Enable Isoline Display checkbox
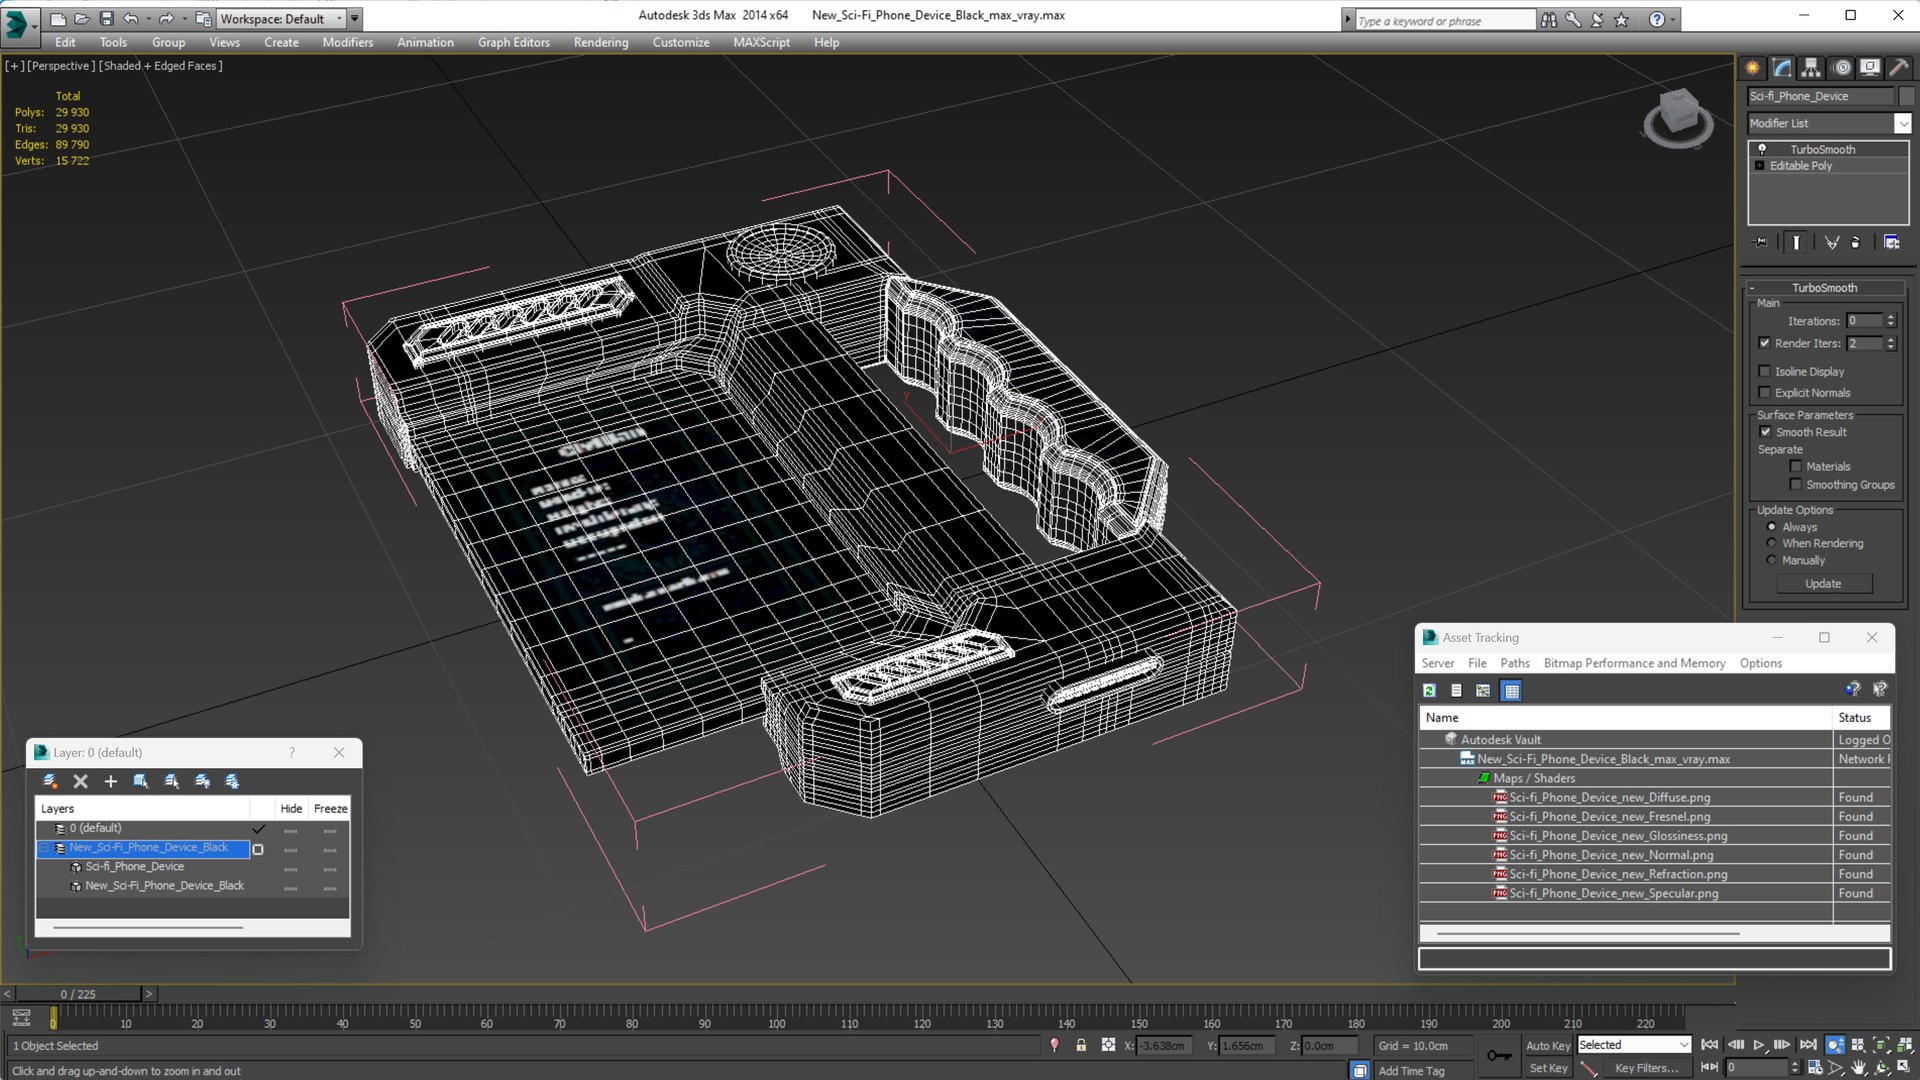1920x1080 pixels. click(1765, 371)
